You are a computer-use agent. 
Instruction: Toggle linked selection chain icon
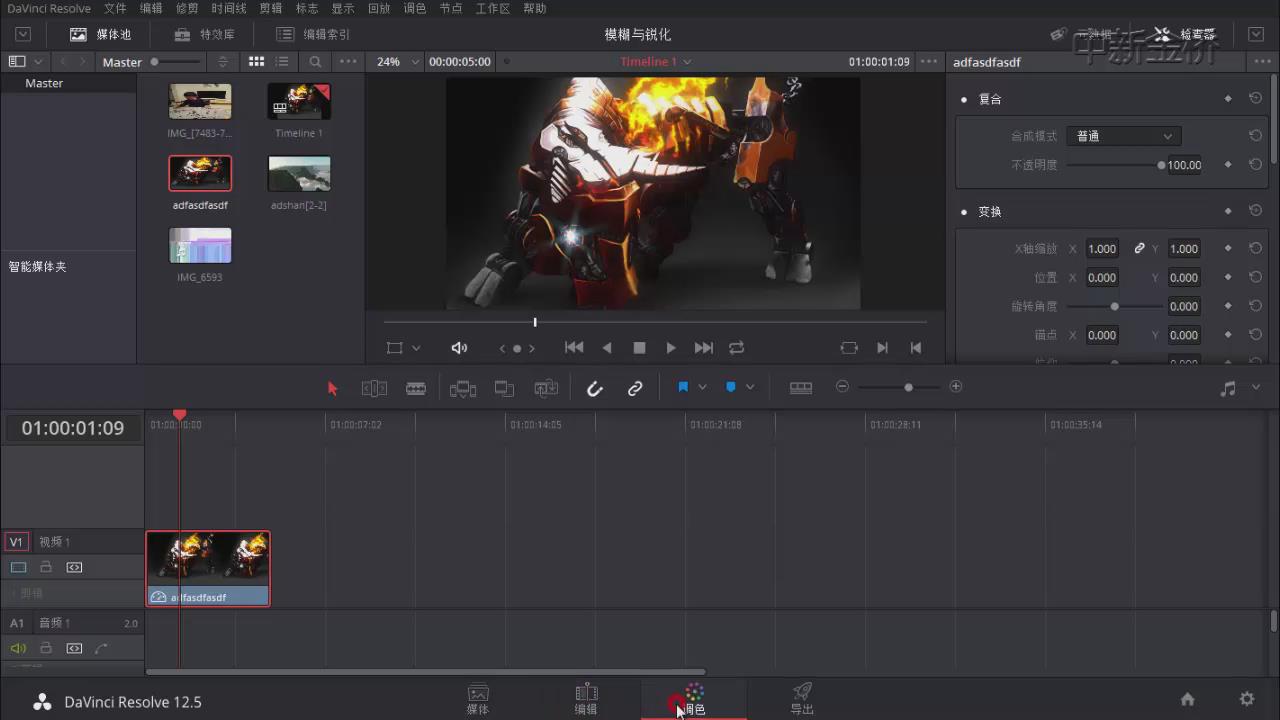tap(635, 388)
